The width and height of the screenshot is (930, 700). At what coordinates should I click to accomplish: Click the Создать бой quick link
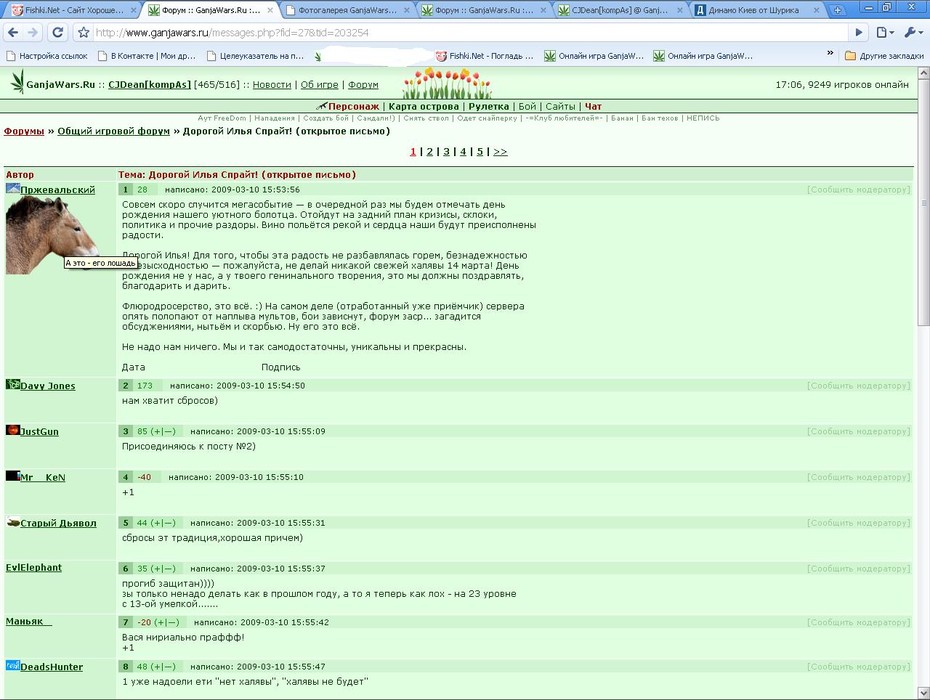[x=327, y=118]
